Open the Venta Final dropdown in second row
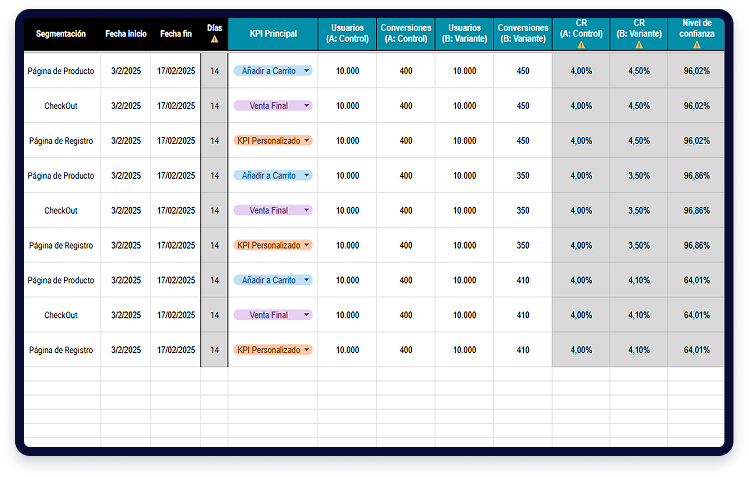Viewport: 749px width, 477px height. click(307, 106)
